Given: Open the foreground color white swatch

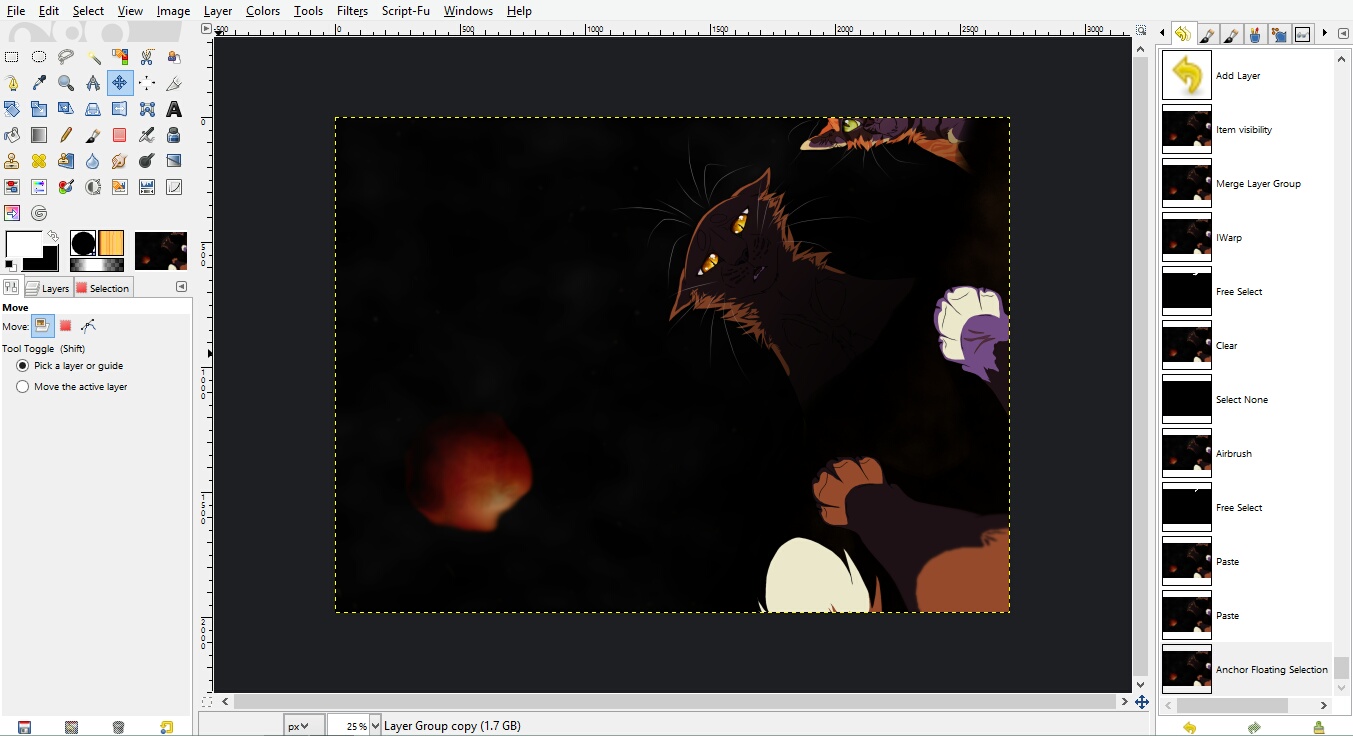Looking at the screenshot, I should point(22,245).
